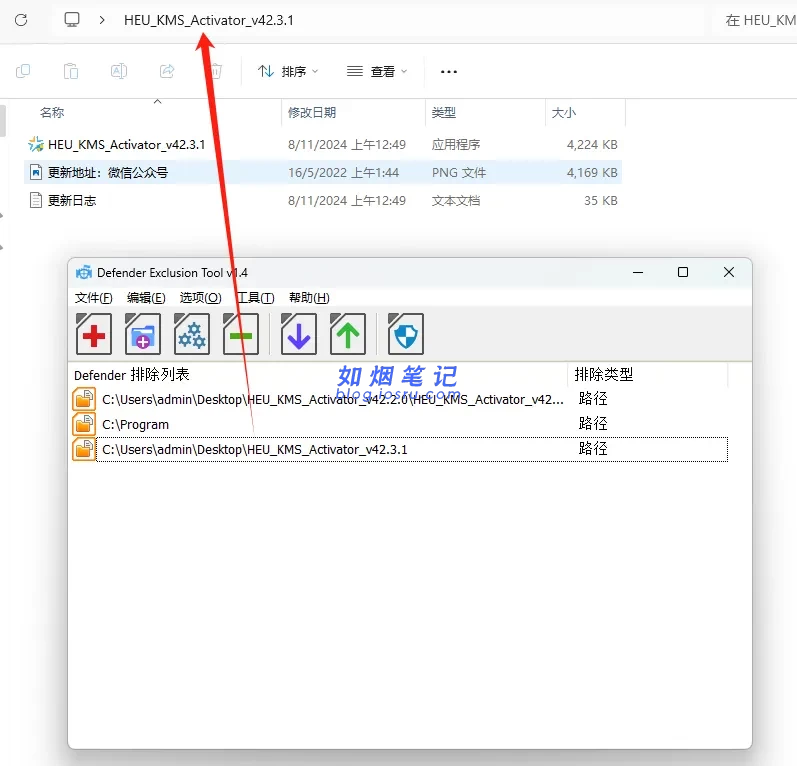The height and width of the screenshot is (766, 797).
Task: Click the folder icon of the v42.2.0 exclusion
Action: point(84,399)
